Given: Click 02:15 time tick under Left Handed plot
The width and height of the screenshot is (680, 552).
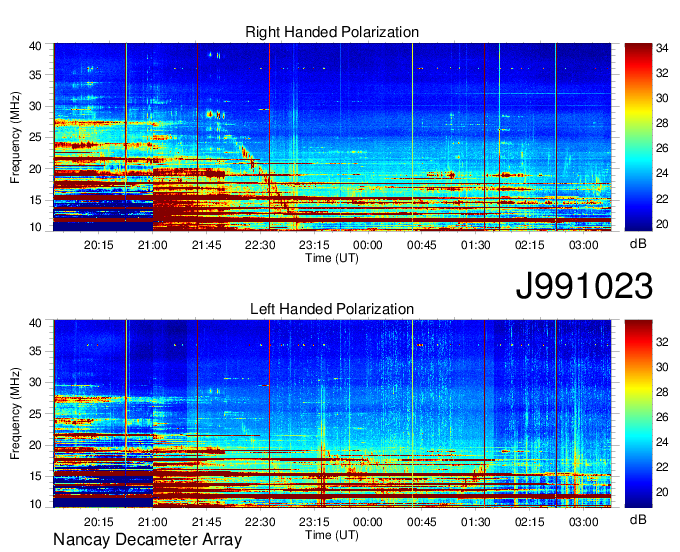Looking at the screenshot, I should [x=530, y=522].
